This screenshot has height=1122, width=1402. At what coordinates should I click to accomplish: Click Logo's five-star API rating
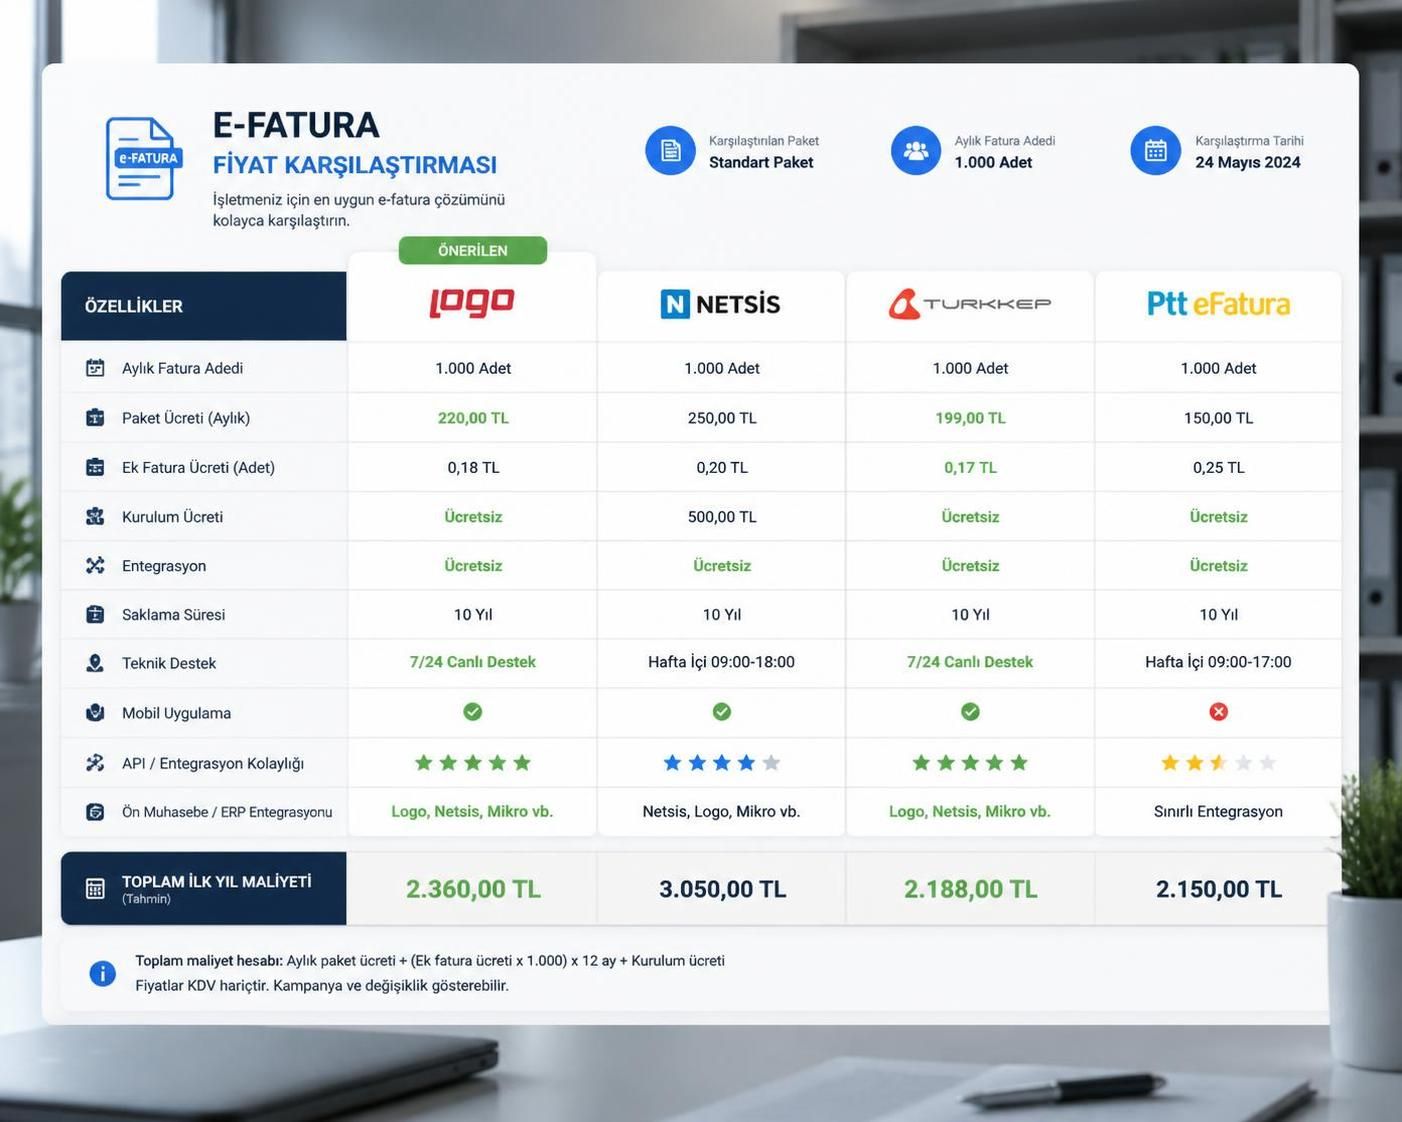[473, 763]
